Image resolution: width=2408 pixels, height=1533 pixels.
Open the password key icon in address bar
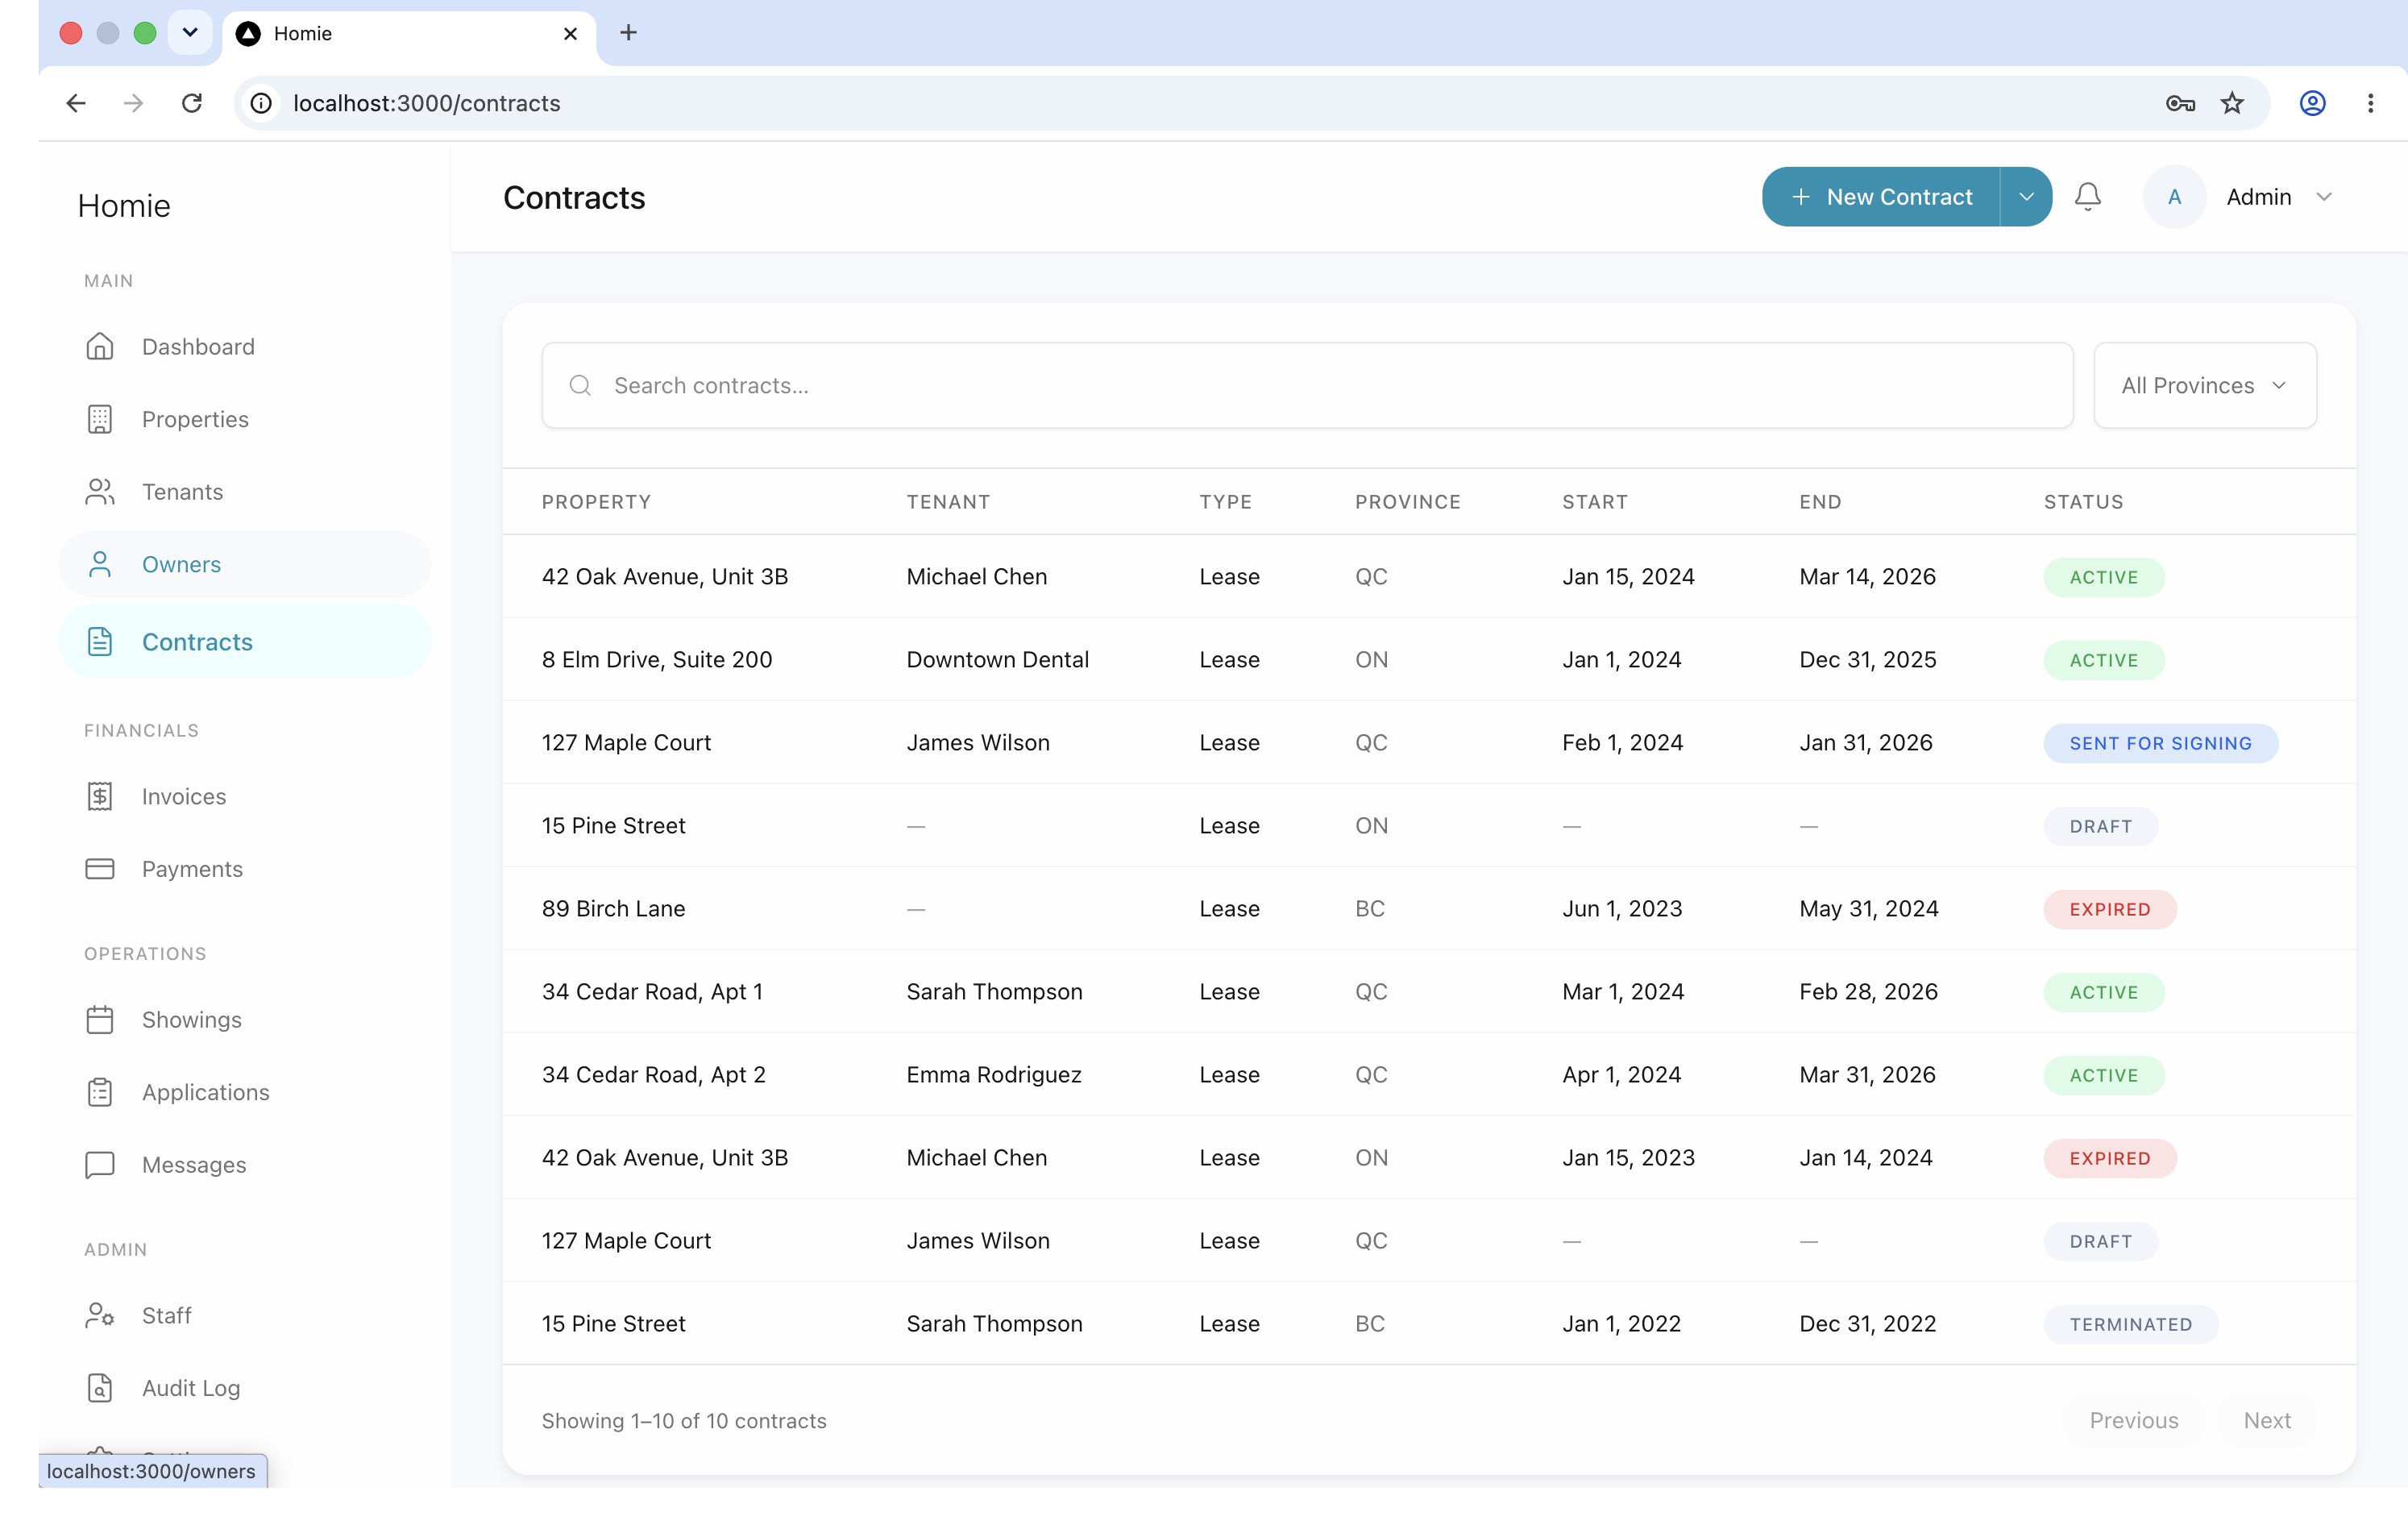(x=2180, y=103)
